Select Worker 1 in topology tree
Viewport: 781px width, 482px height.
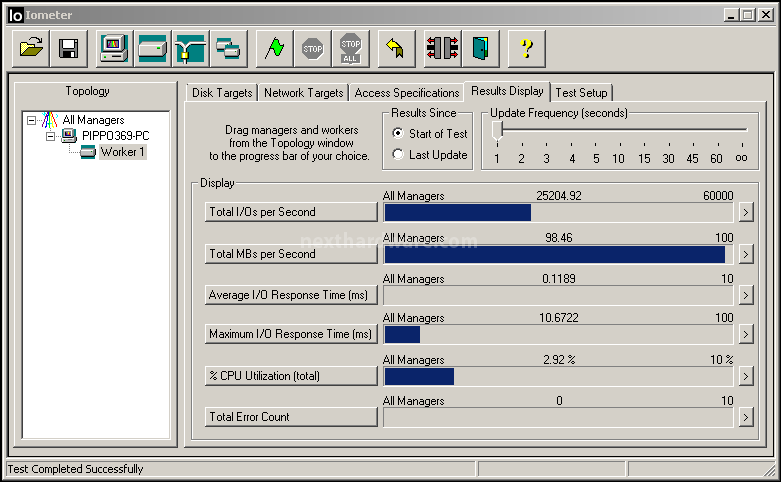123,152
